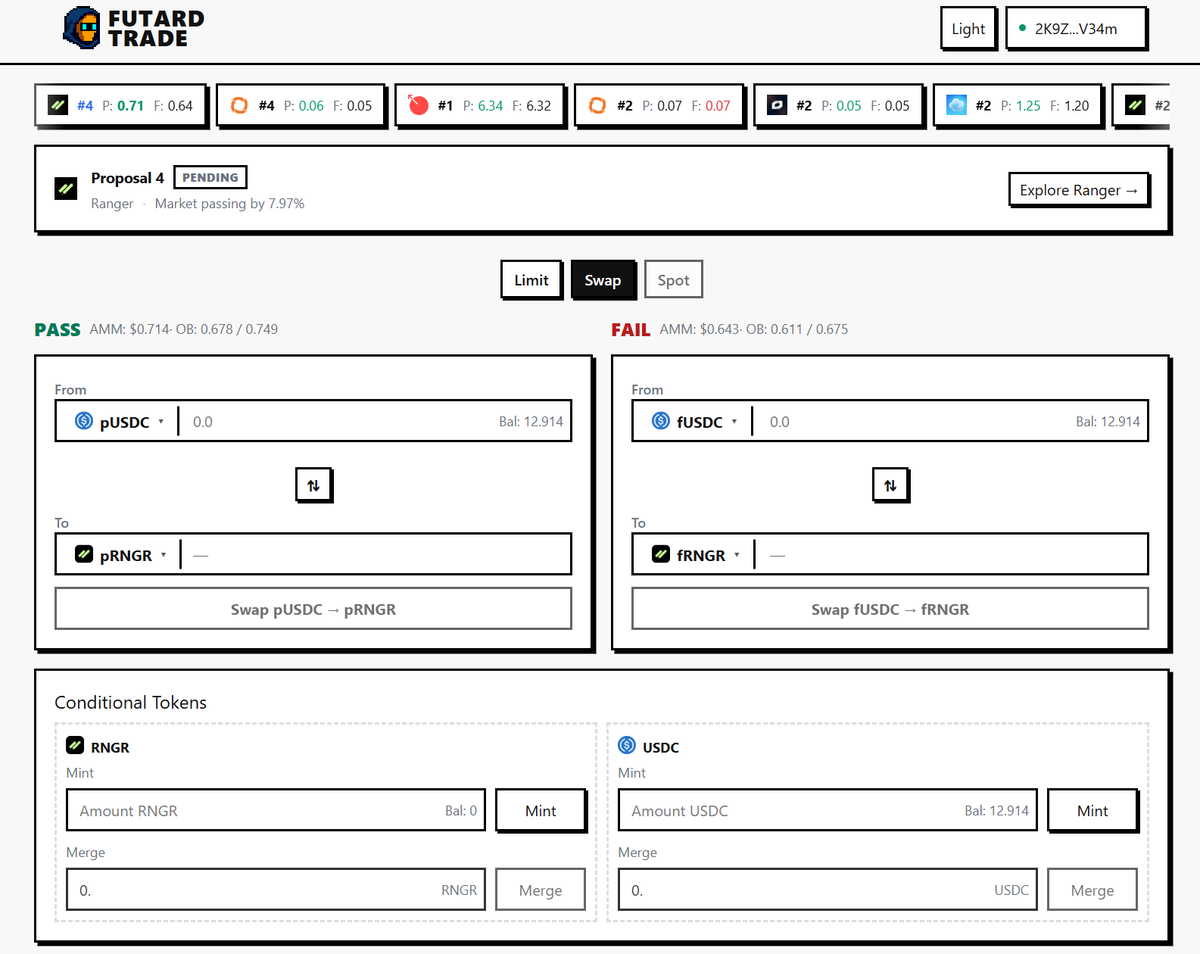Click the Proposal 4 title

point(128,178)
